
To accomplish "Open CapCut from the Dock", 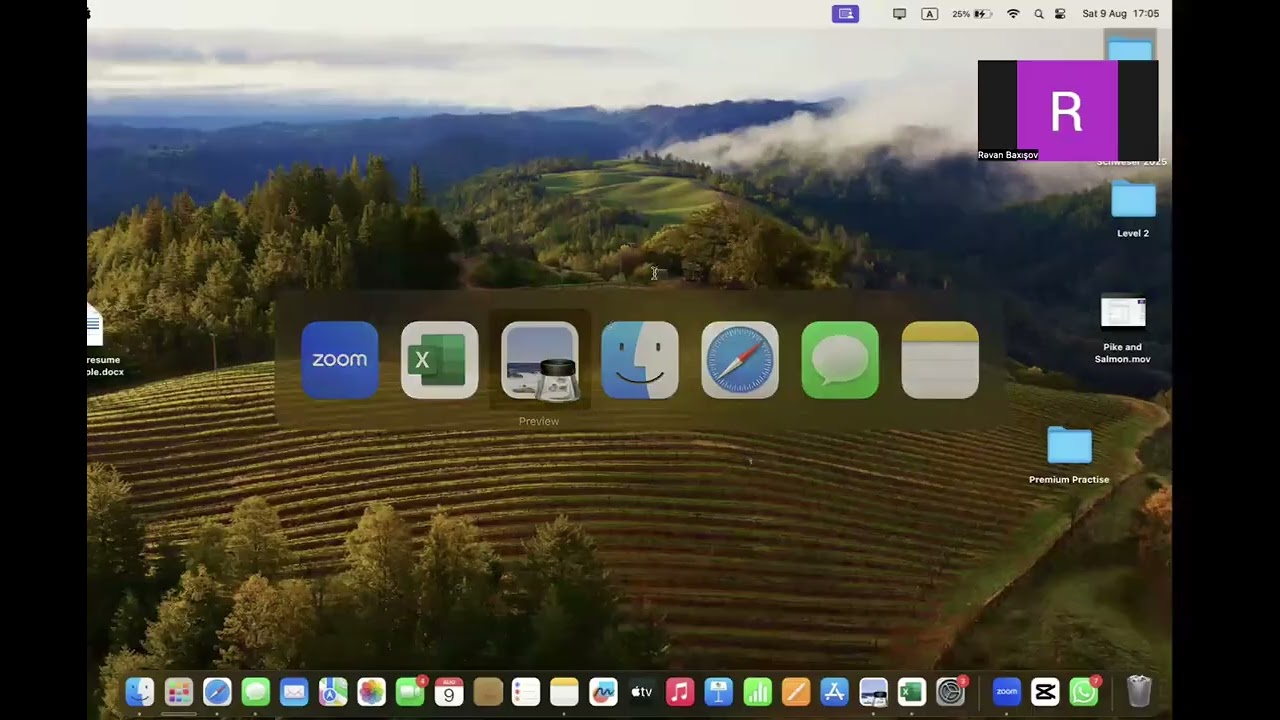I will click(1045, 691).
